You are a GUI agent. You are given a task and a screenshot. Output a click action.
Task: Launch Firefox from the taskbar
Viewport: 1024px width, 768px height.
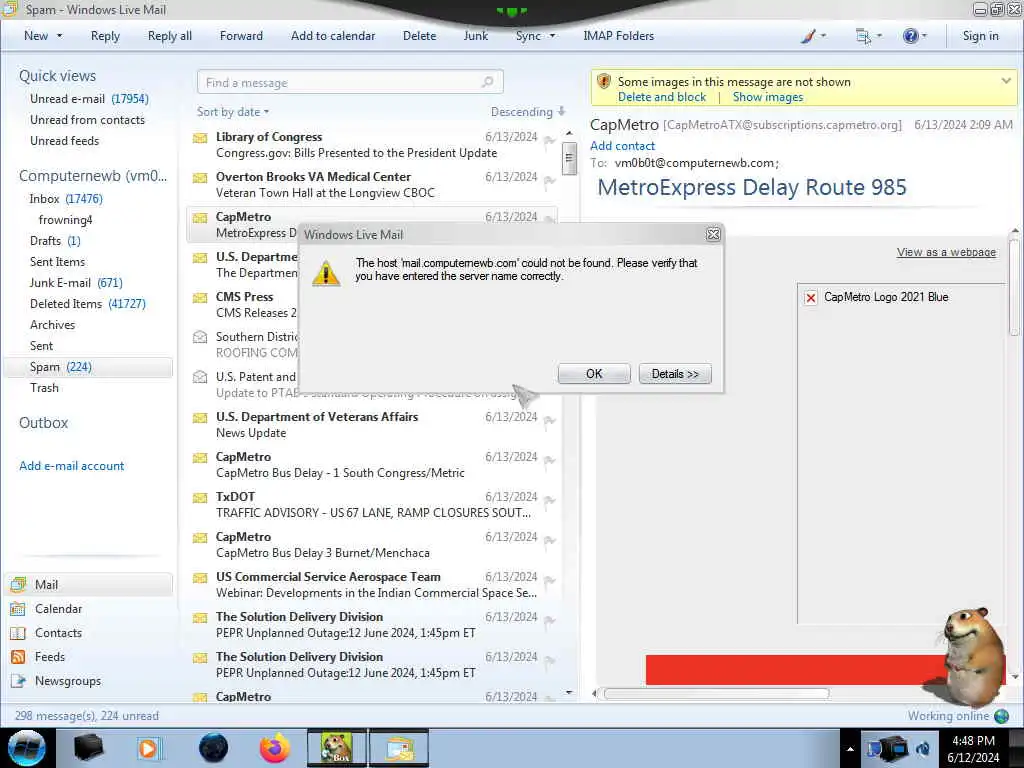pos(275,748)
